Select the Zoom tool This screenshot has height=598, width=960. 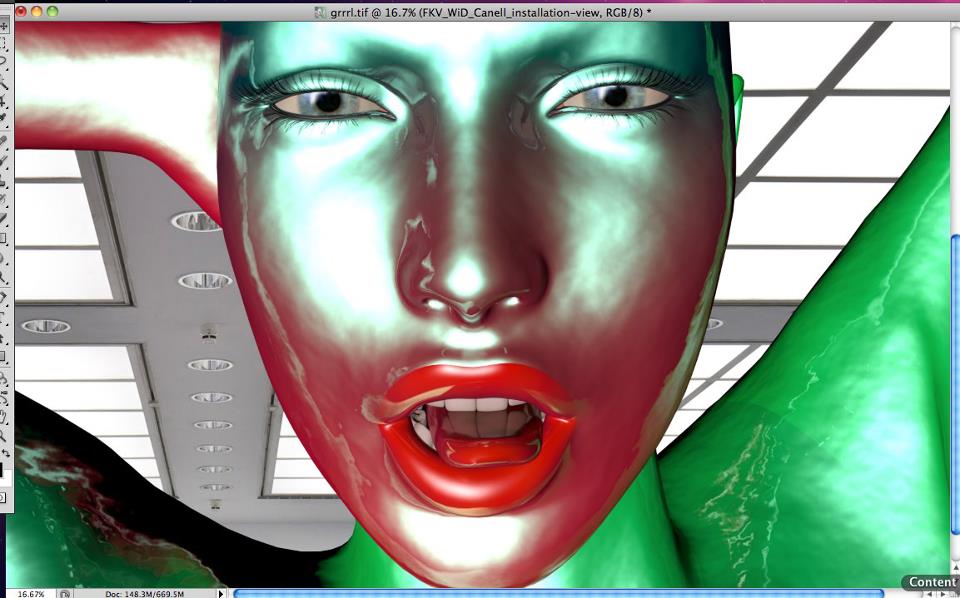coord(5,436)
